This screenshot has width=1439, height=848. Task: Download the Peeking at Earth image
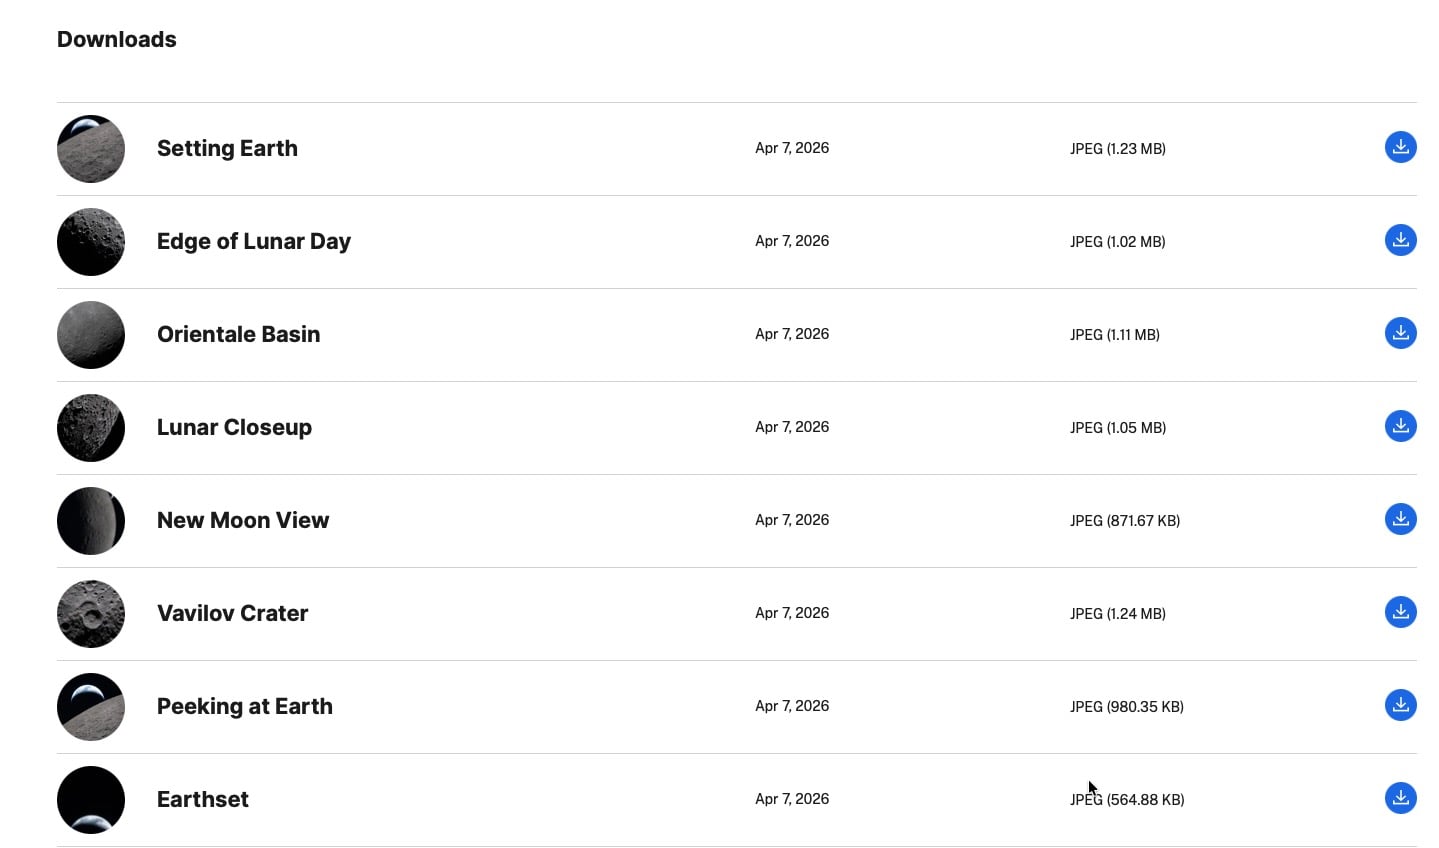tap(1400, 706)
